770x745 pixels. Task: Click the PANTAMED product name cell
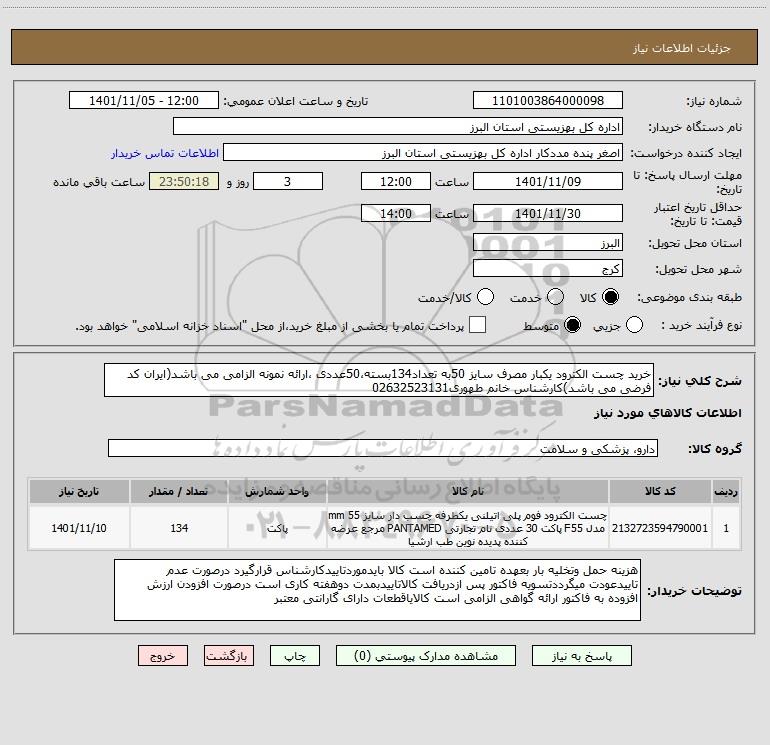468,528
